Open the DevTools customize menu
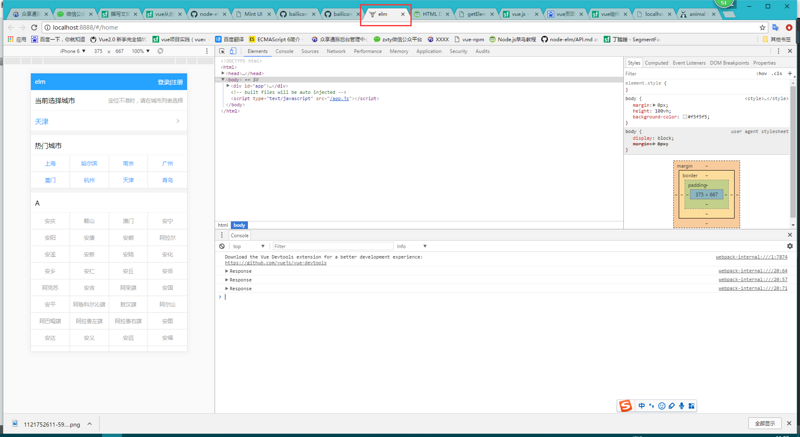 [779, 51]
